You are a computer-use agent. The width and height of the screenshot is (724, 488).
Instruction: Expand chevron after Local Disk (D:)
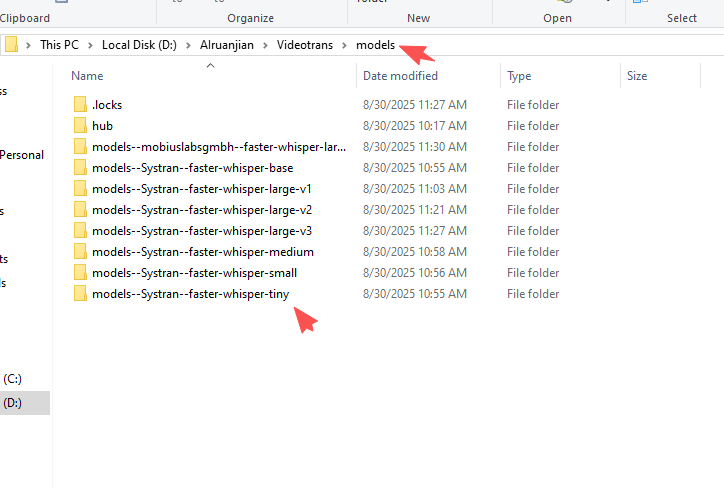188,45
